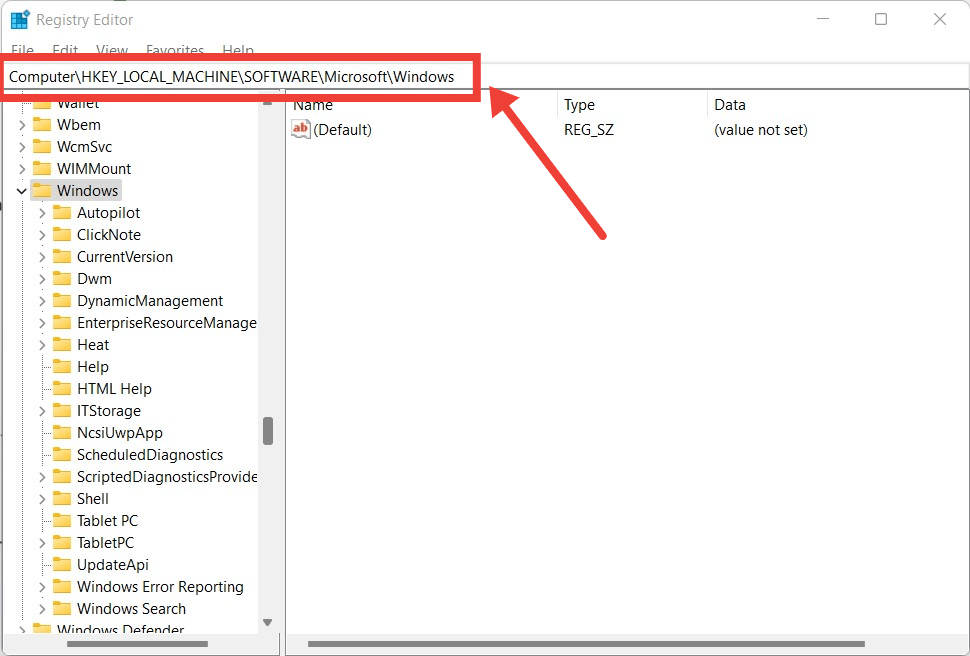Viewport: 970px width, 656px height.
Task: Maximize the Registry Editor window
Action: tap(881, 19)
